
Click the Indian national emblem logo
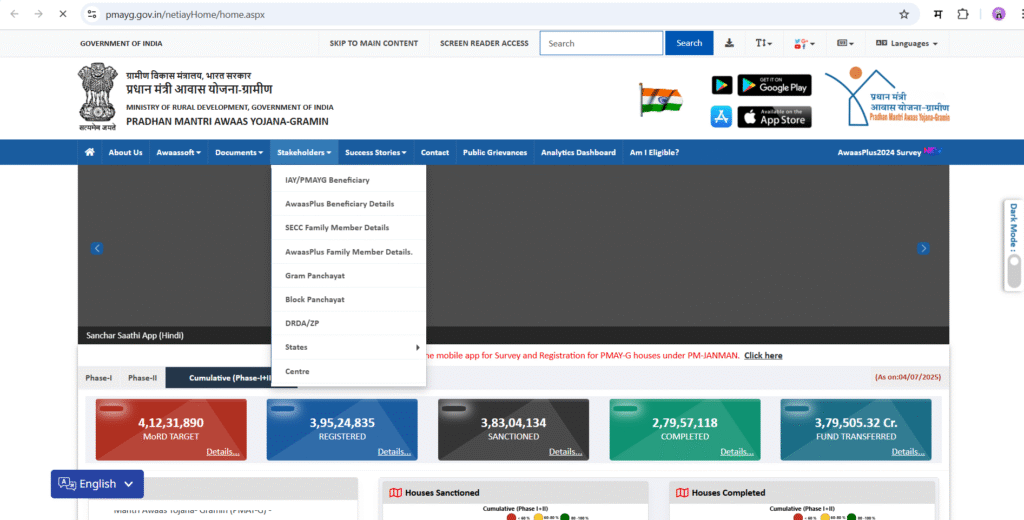tap(97, 97)
